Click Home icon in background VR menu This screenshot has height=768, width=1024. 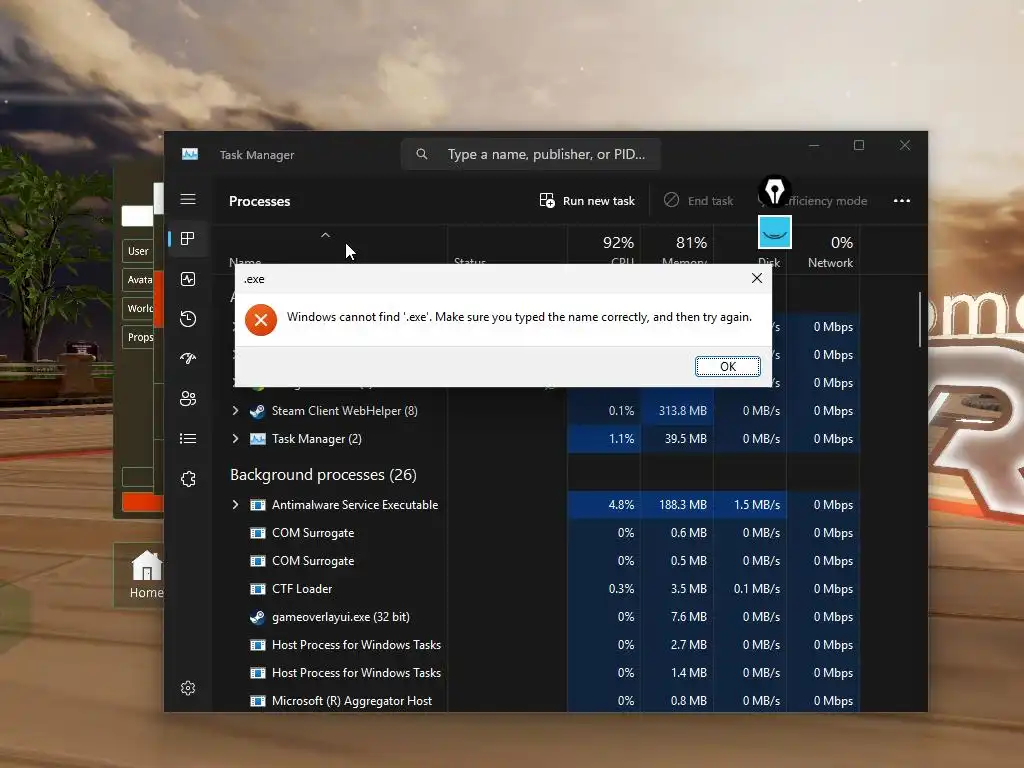[146, 566]
